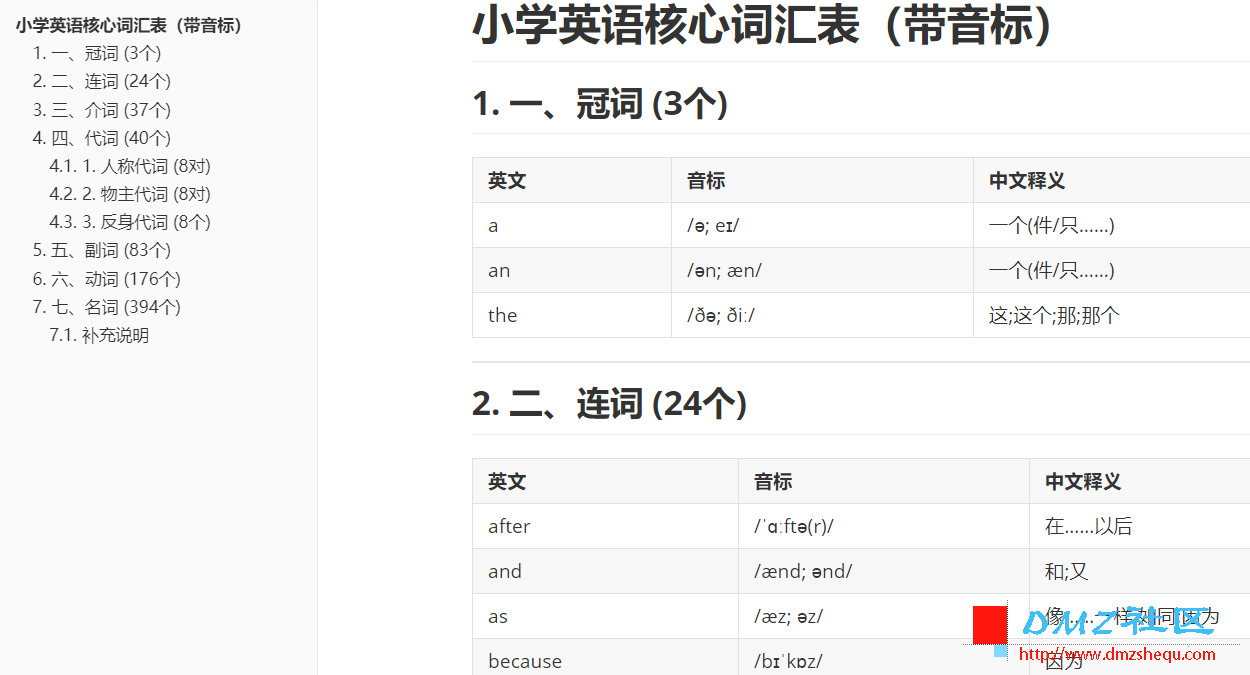Image resolution: width=1250 pixels, height=675 pixels.
Task: Navigate to 二、连词 (24个) in the outline
Action: (101, 81)
